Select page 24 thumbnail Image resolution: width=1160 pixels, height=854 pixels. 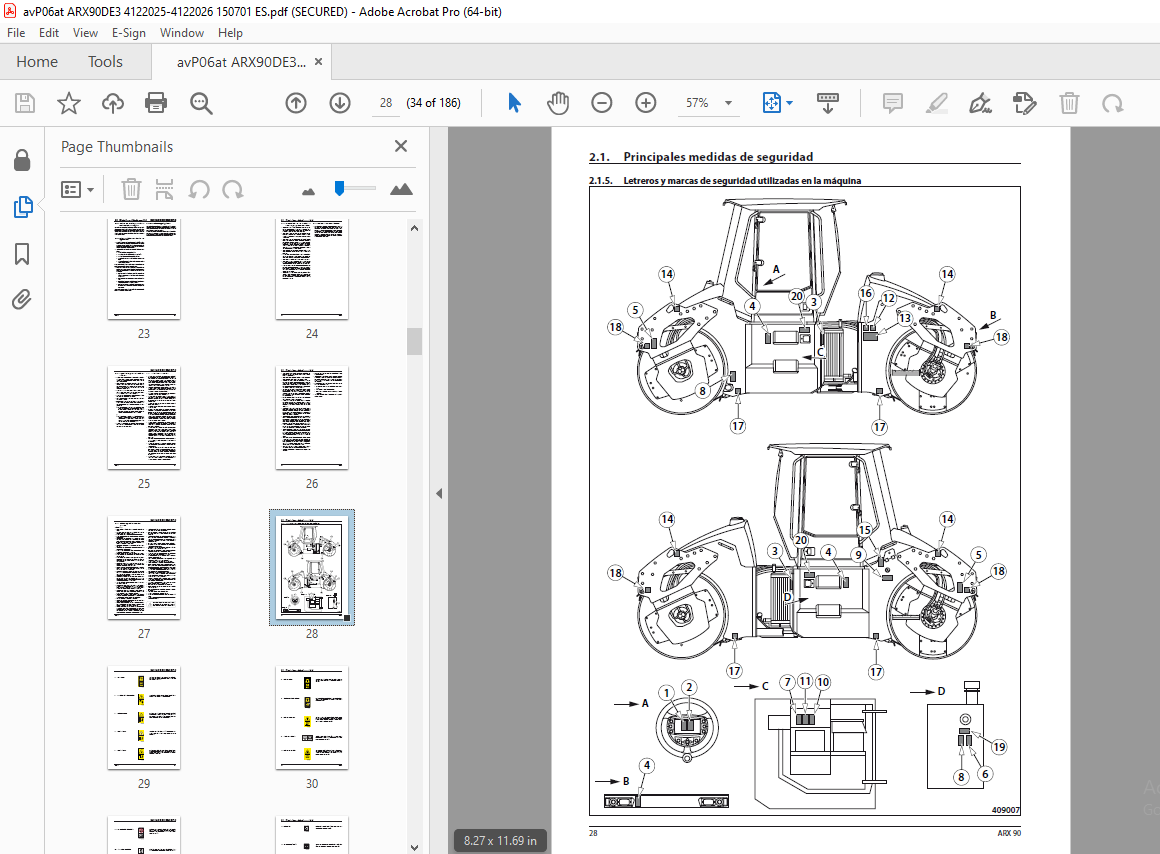pos(311,269)
